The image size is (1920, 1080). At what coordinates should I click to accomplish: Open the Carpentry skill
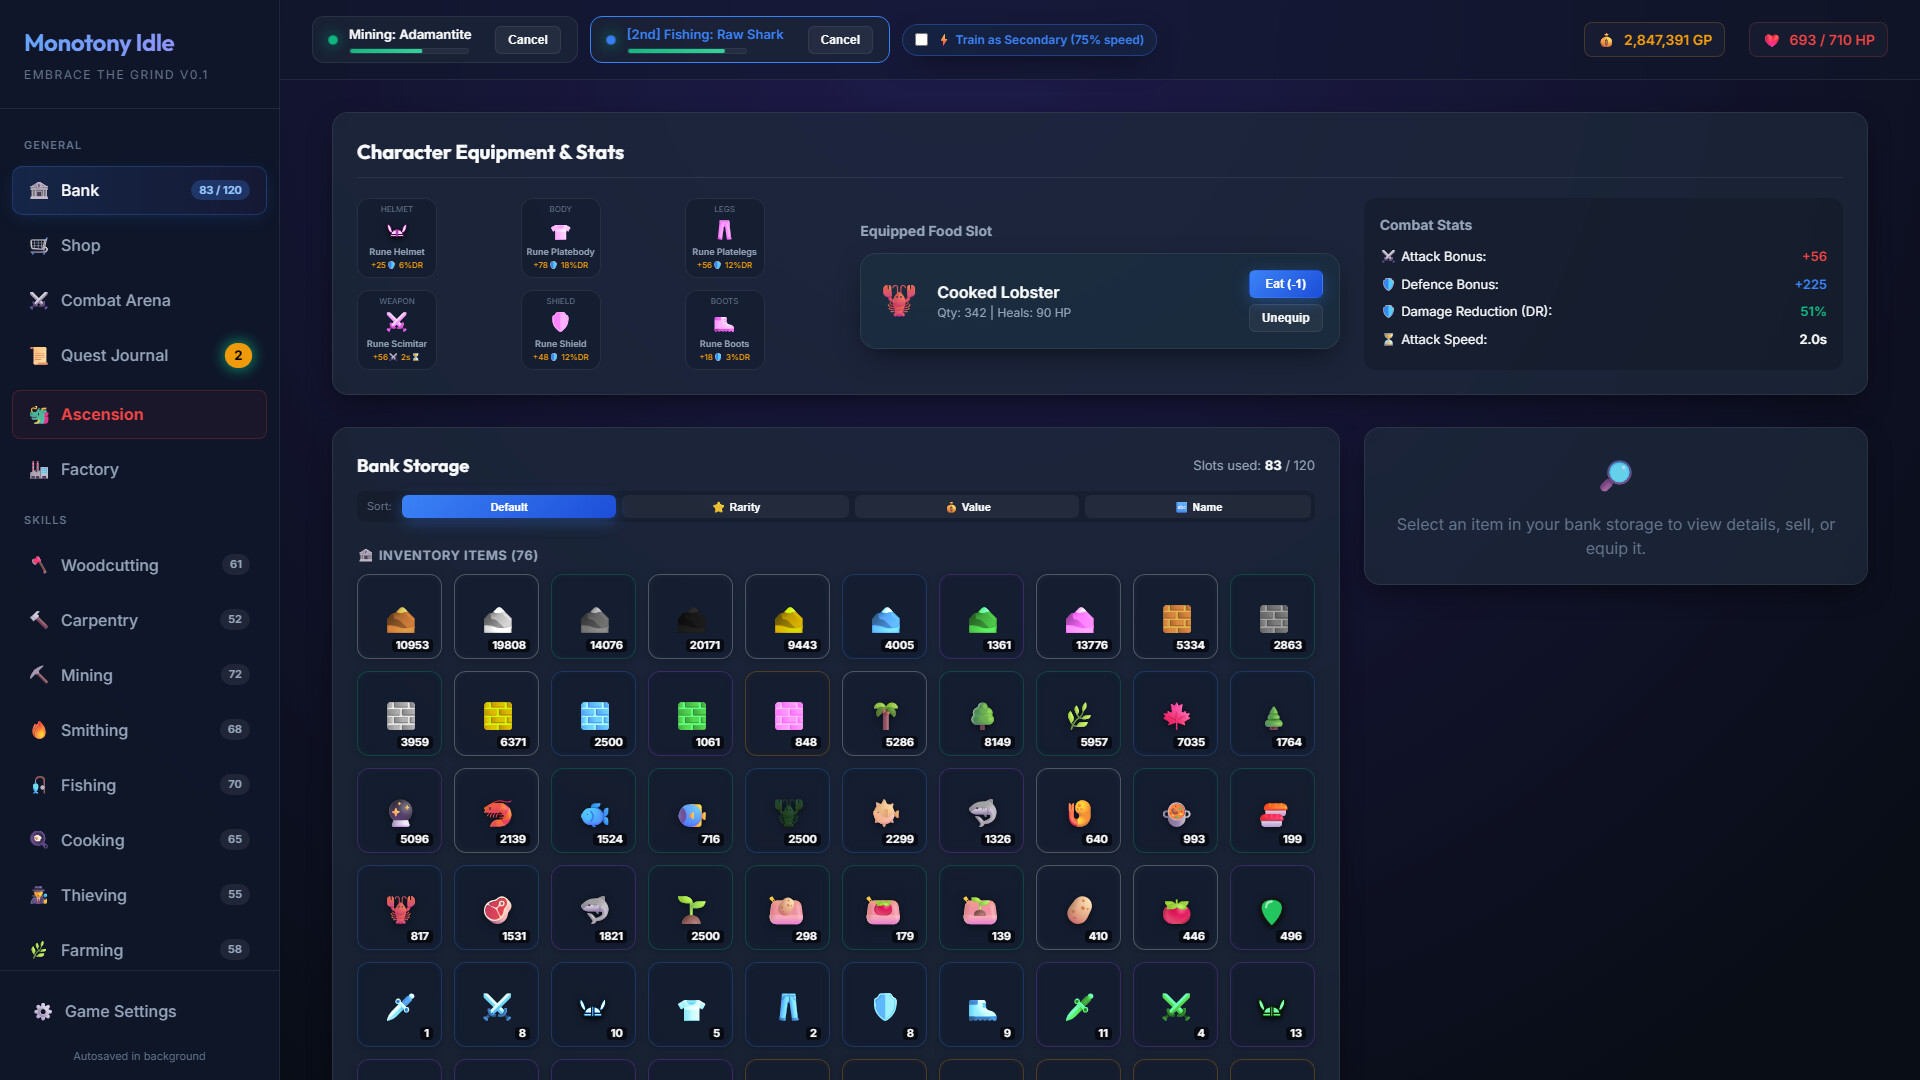click(139, 620)
